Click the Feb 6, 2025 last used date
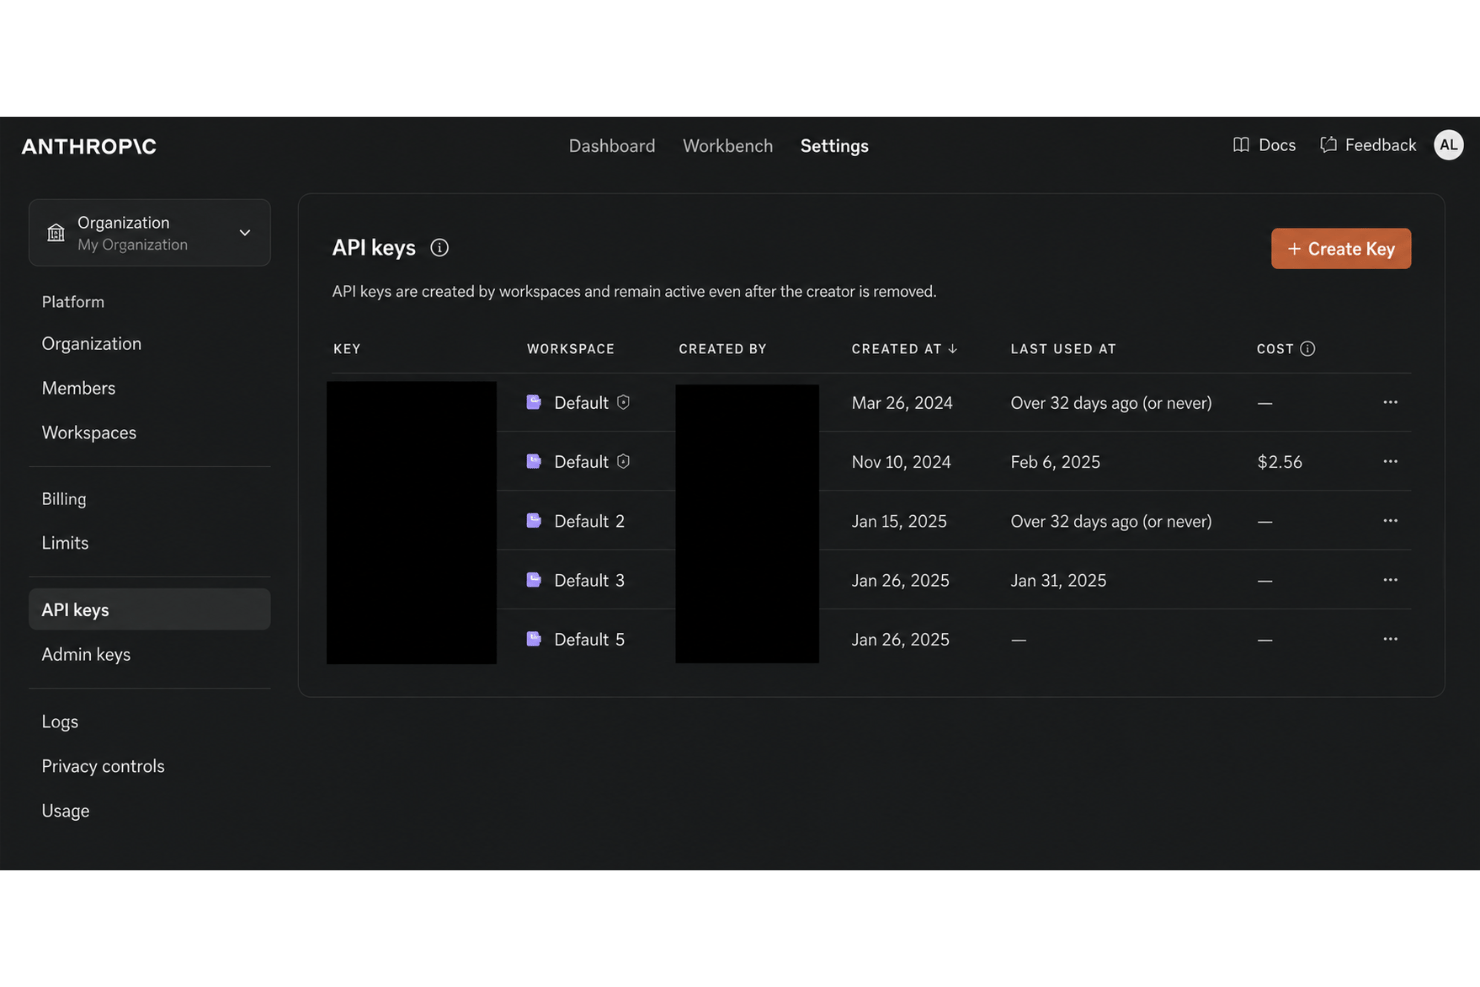 point(1055,462)
